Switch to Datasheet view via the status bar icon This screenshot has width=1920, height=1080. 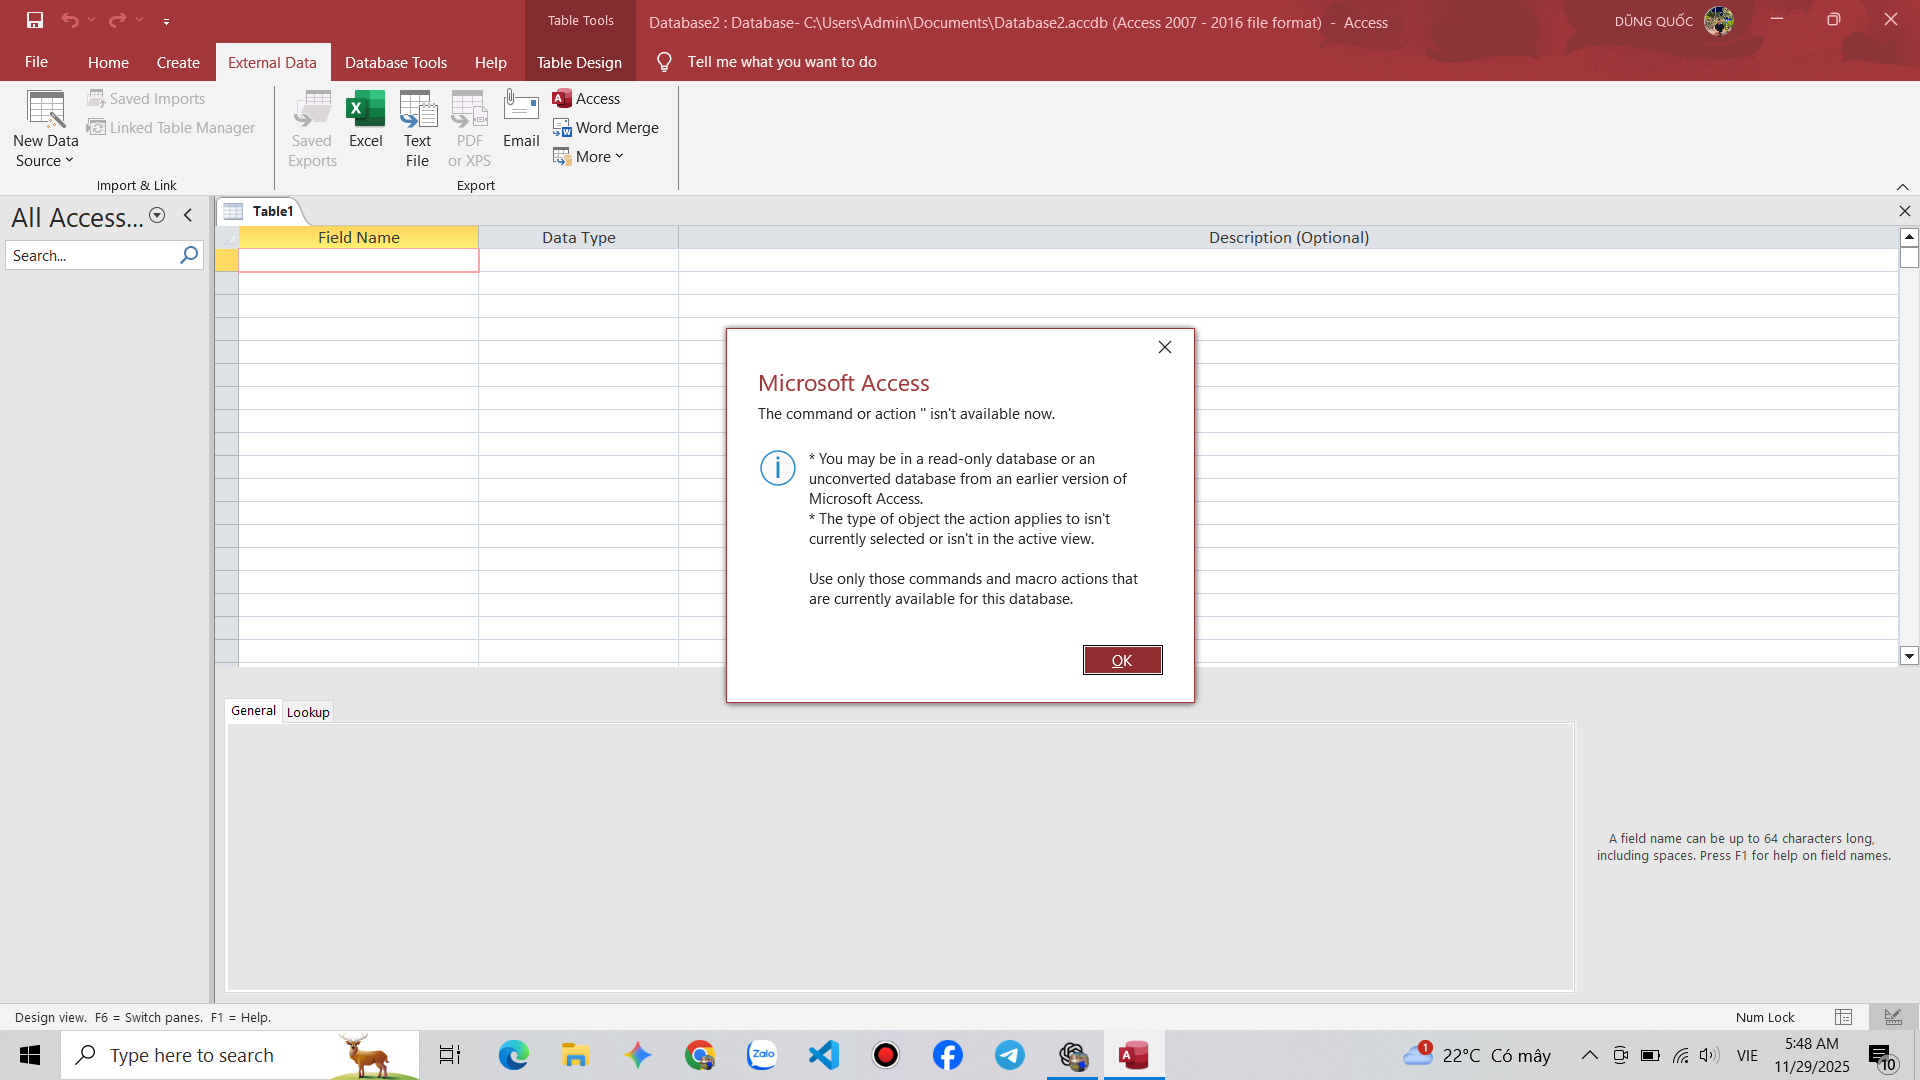(x=1844, y=1017)
